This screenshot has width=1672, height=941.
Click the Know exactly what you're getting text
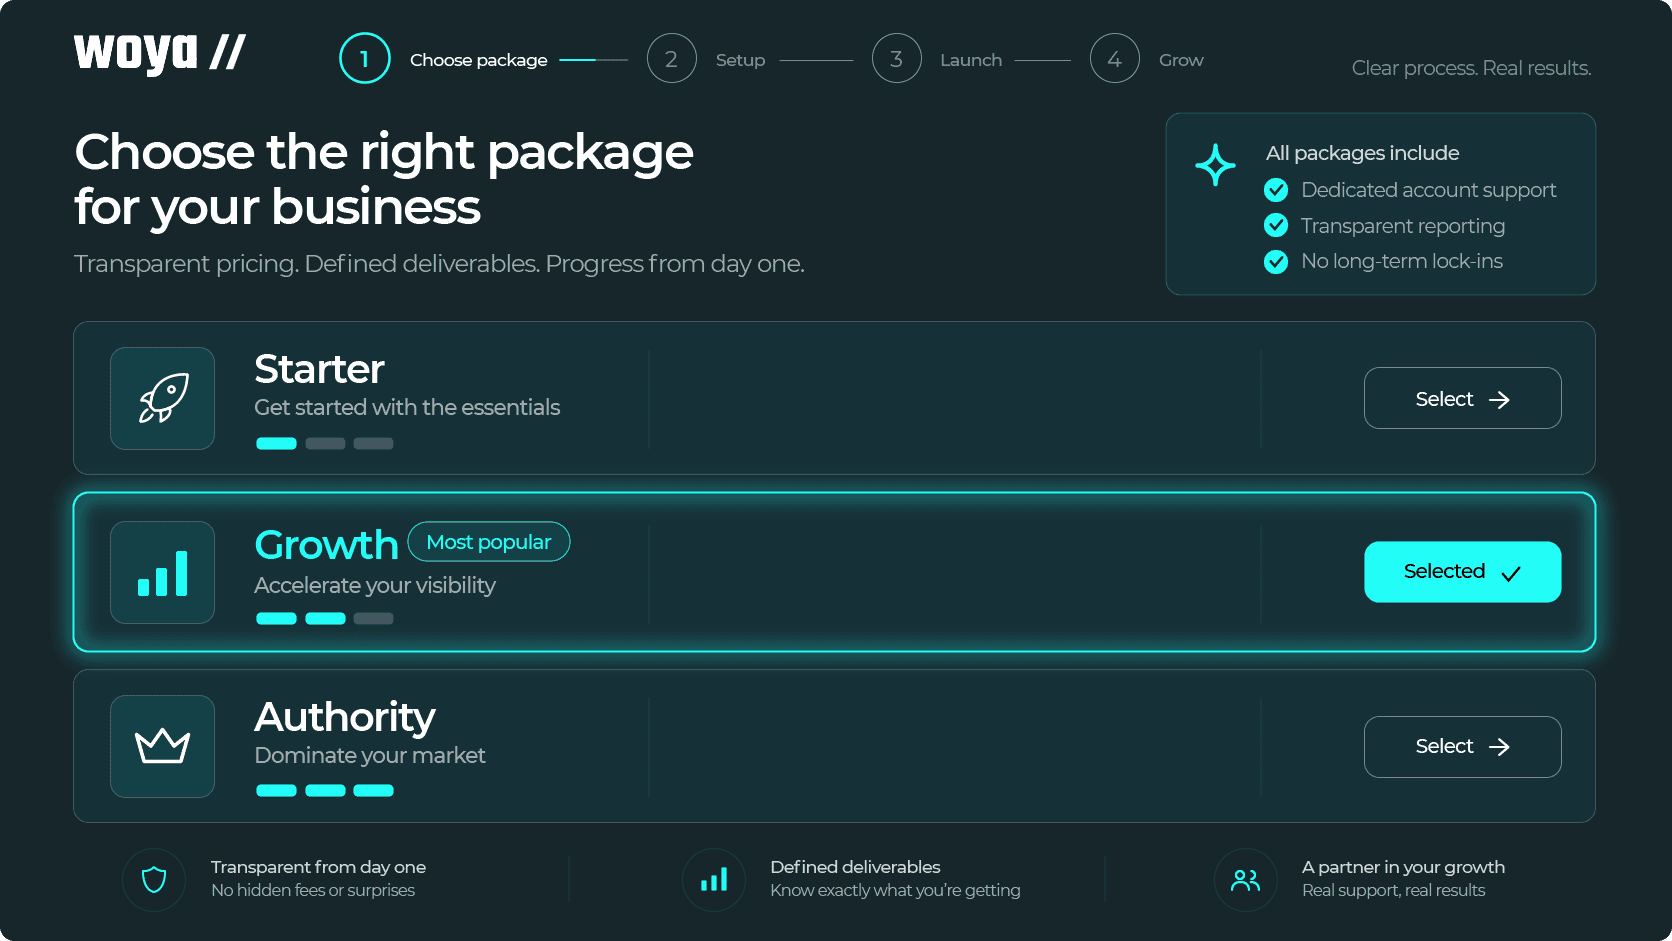pos(896,890)
